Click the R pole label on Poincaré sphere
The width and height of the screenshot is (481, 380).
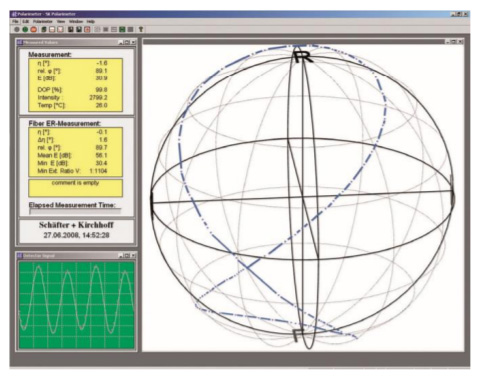[x=303, y=57]
